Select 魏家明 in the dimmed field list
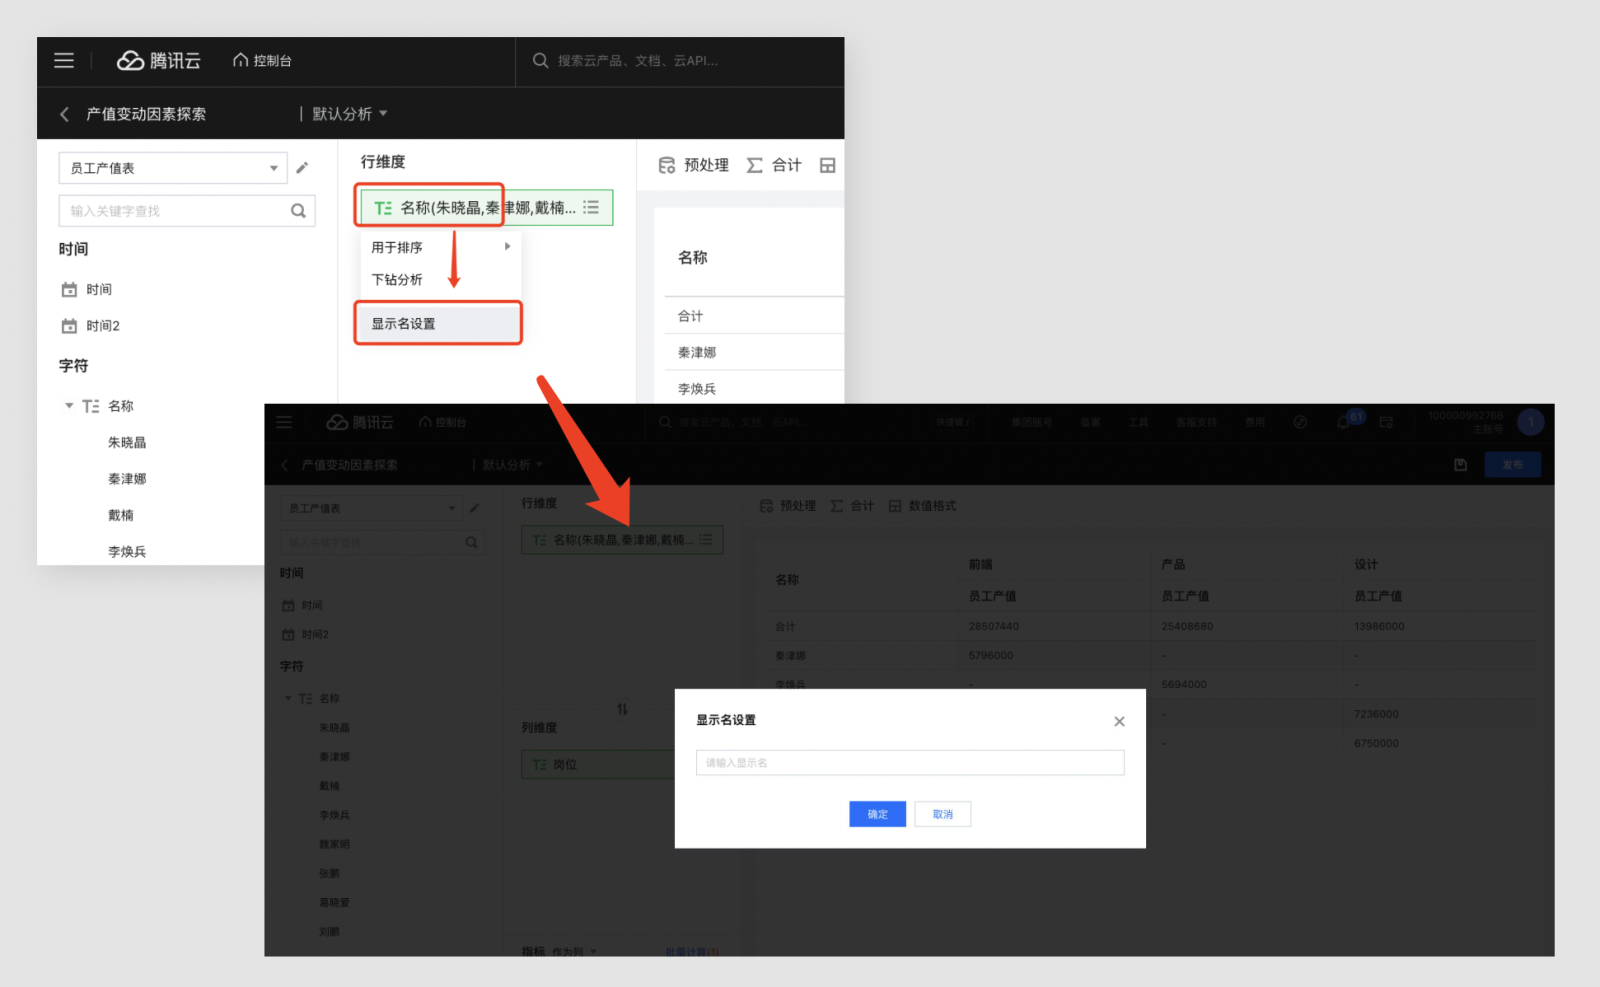Viewport: 1600px width, 987px height. tap(334, 844)
